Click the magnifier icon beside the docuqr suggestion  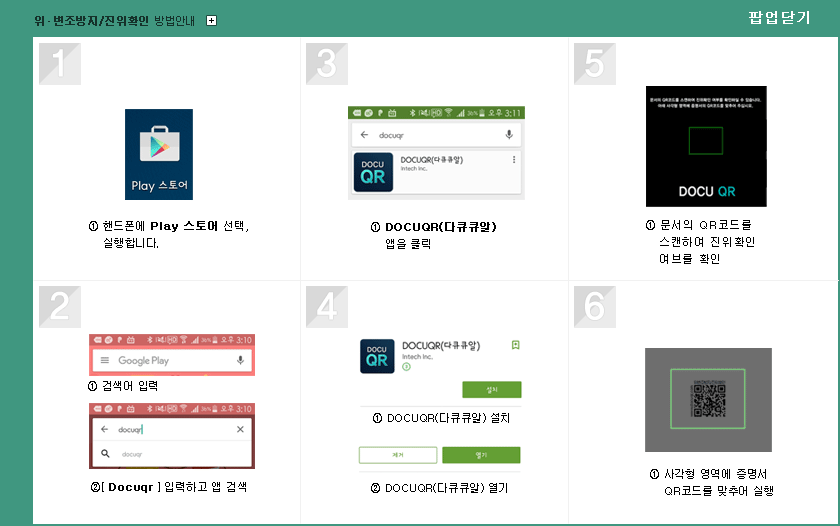[104, 453]
